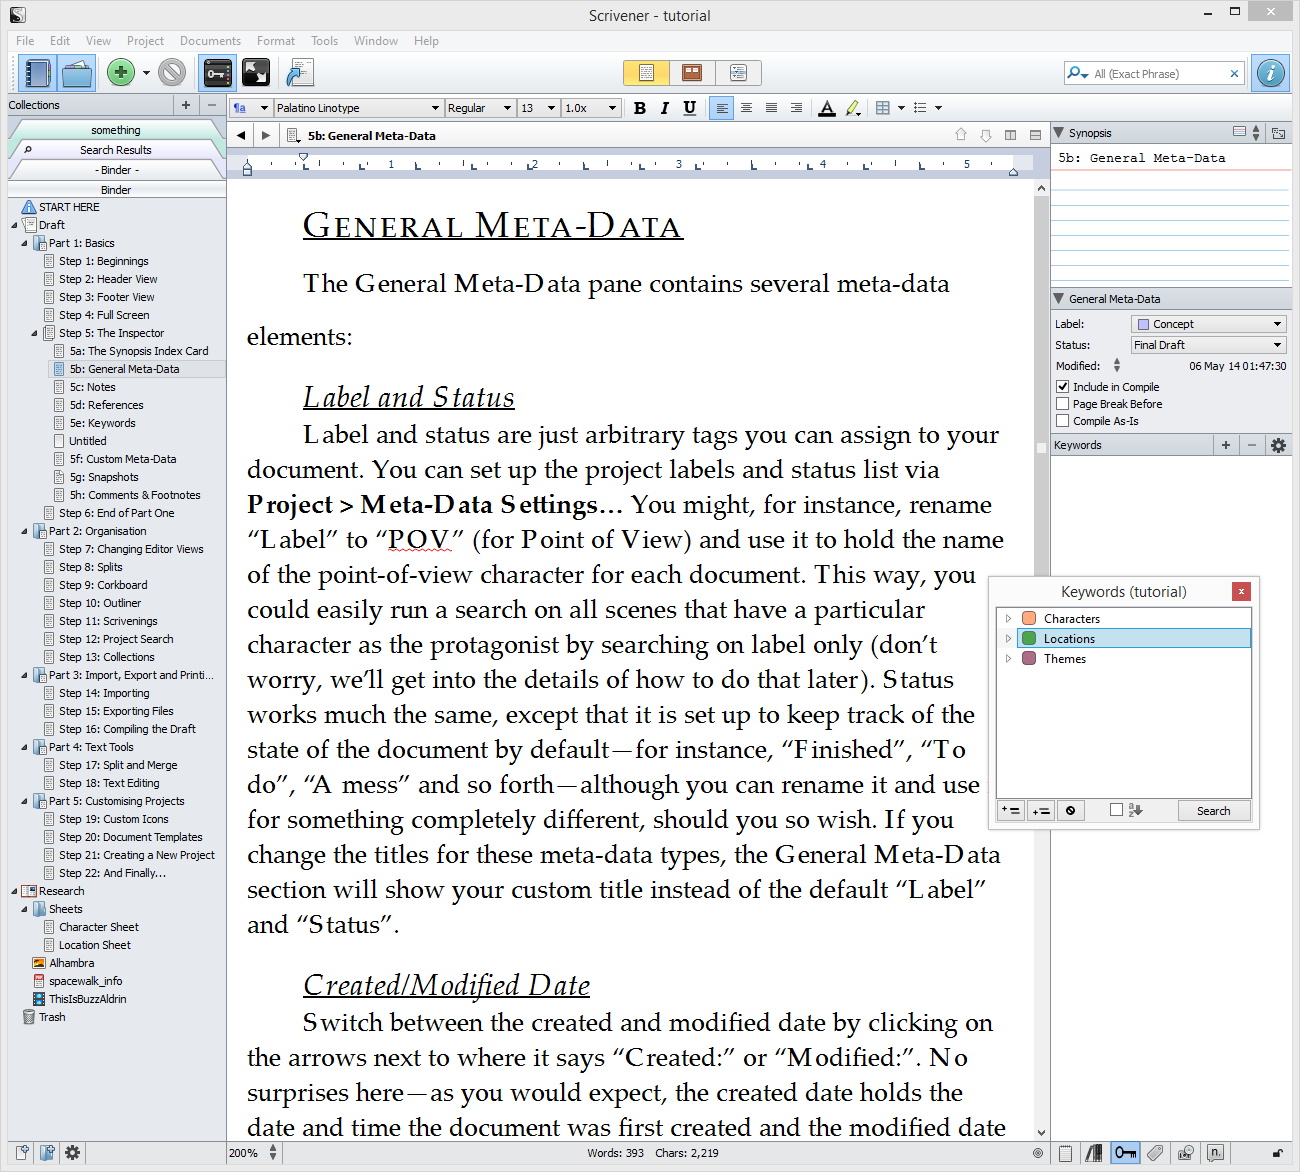This screenshot has width=1300, height=1172.
Task: Center-align the text
Action: pos(746,108)
